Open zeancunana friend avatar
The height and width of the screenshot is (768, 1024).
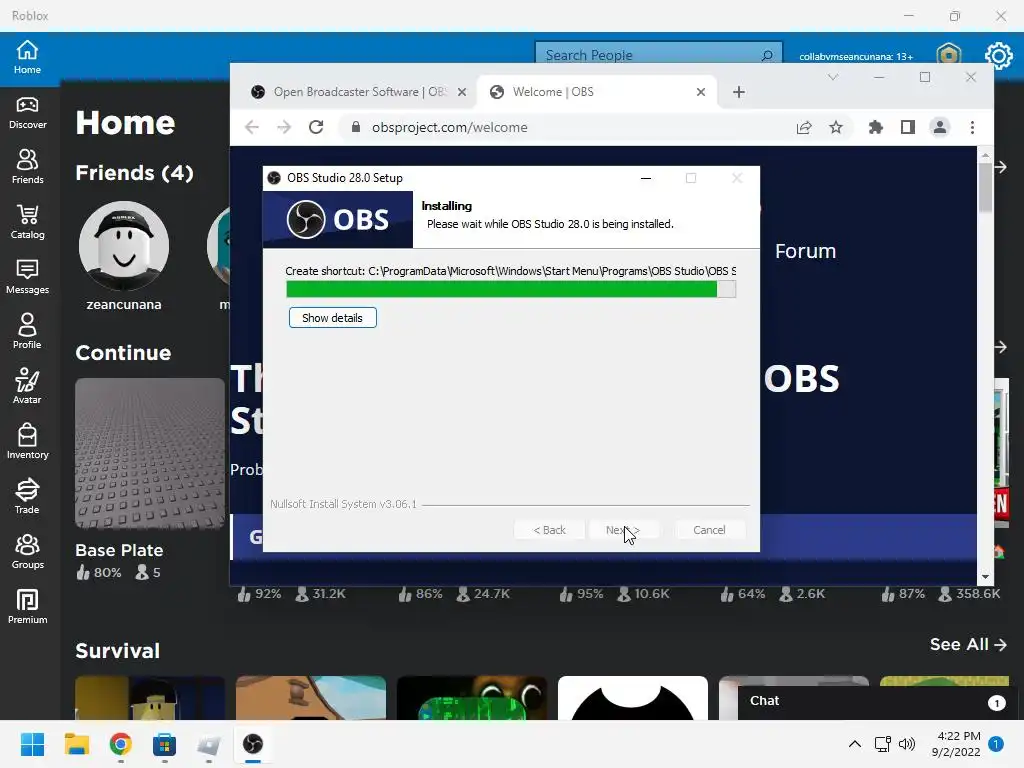[123, 246]
